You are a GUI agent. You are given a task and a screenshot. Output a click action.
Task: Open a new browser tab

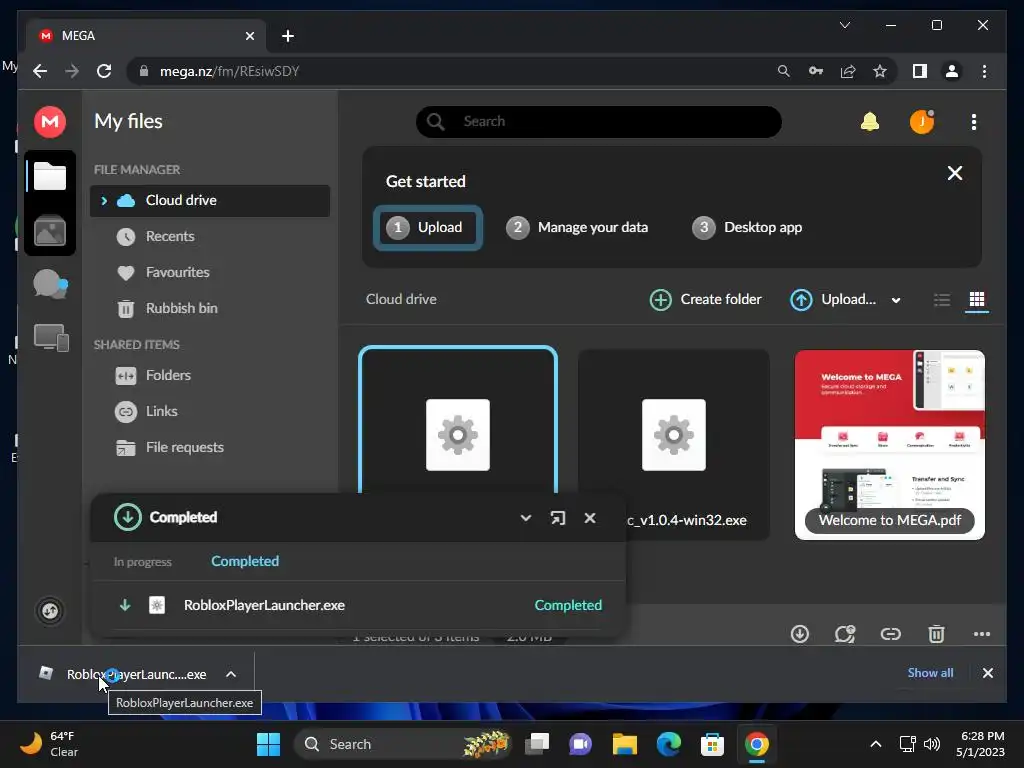point(287,36)
